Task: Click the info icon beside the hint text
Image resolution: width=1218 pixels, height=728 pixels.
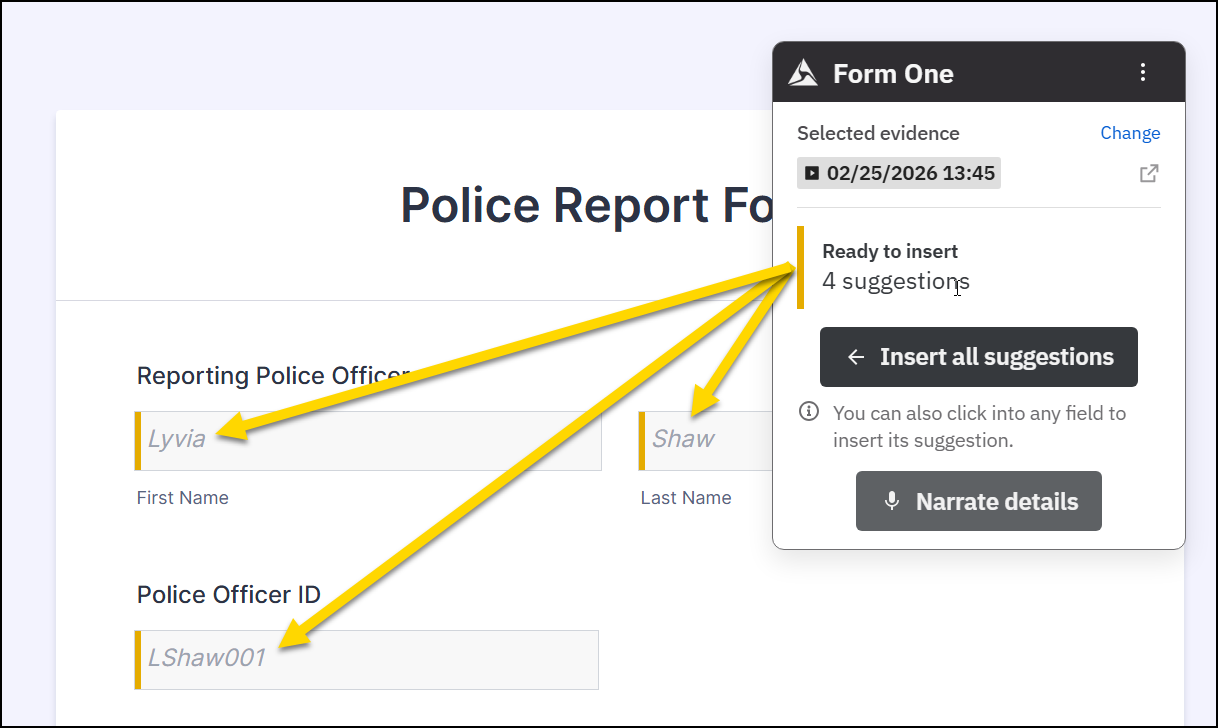Action: tap(810, 412)
